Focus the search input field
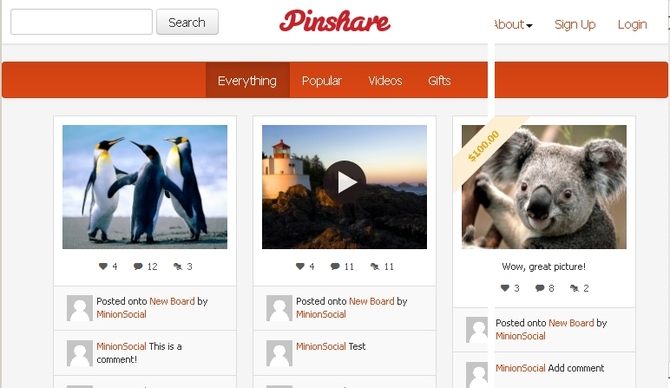 (x=82, y=22)
